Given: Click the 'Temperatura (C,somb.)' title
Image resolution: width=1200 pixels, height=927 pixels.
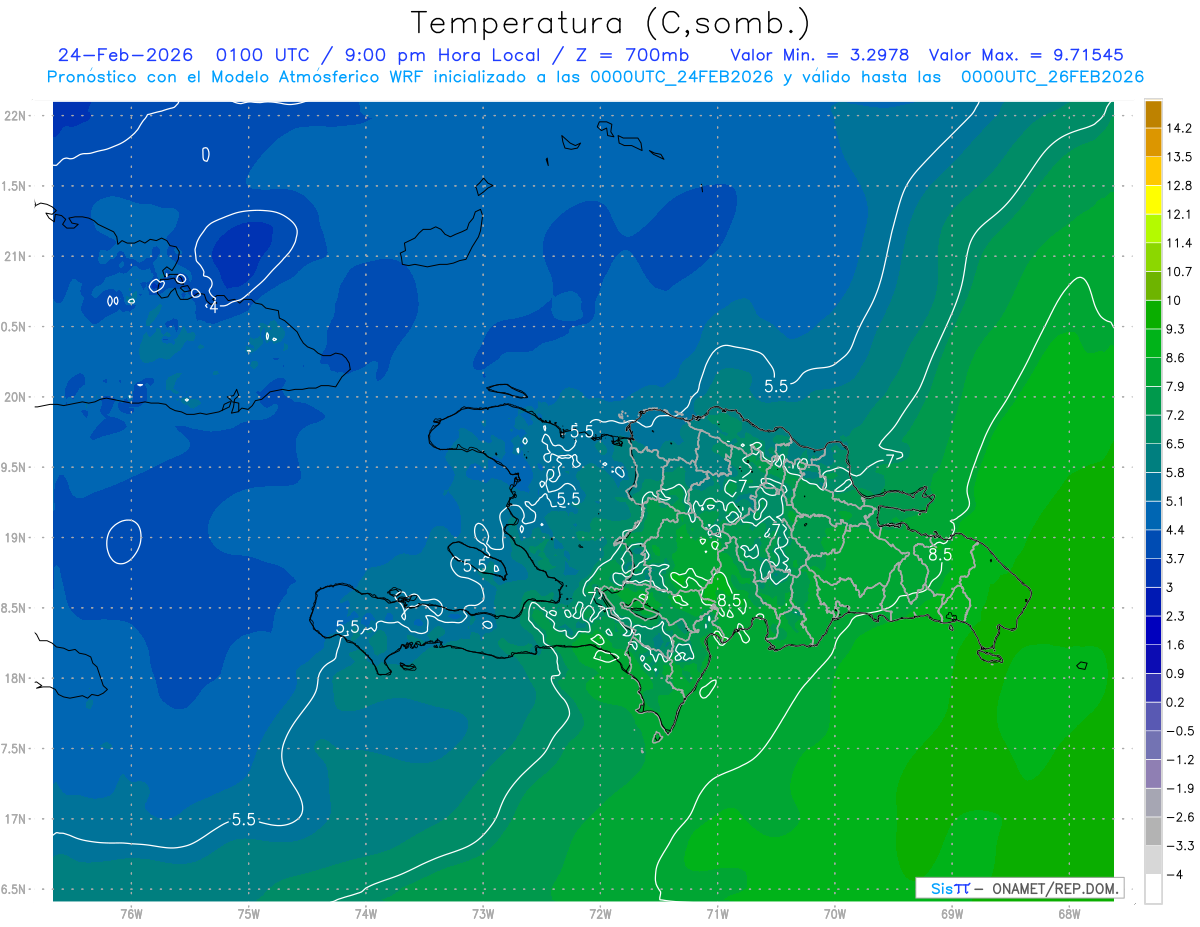Looking at the screenshot, I should coord(611,23).
